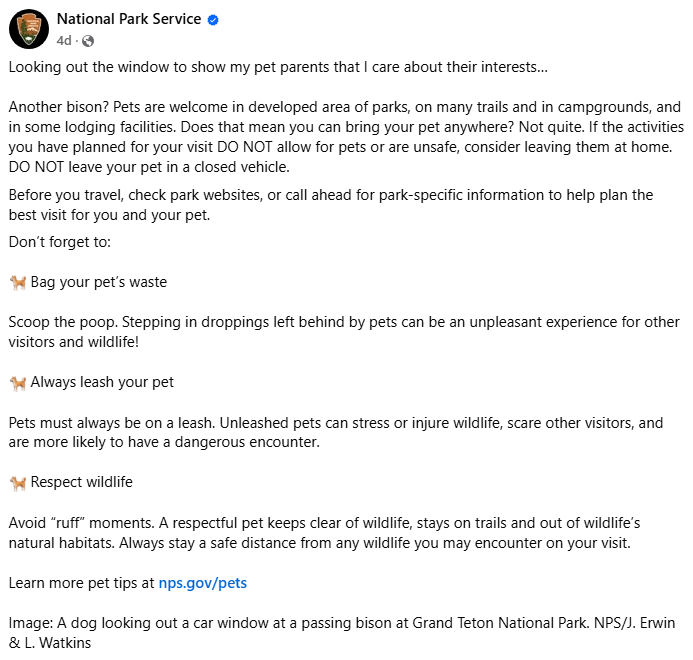Open the nps.gov/pets link
Image resolution: width=693 pixels, height=660 pixels.
coord(202,582)
